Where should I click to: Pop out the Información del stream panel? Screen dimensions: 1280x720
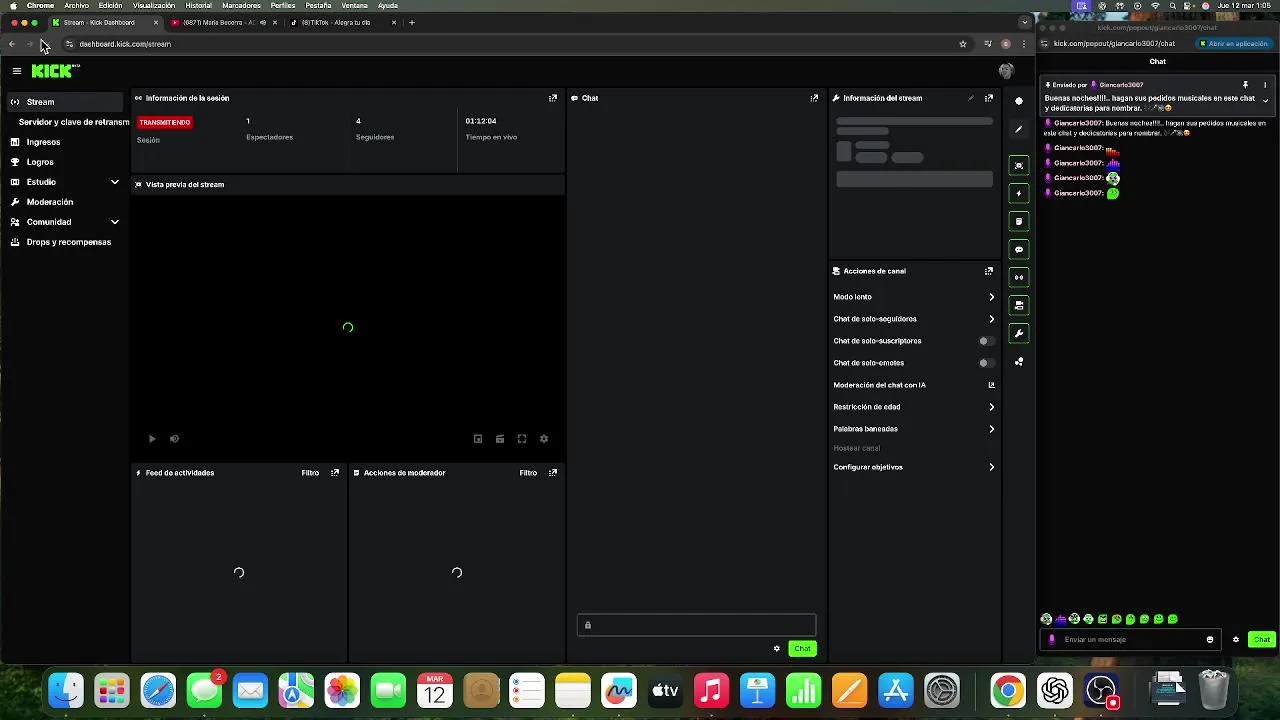989,98
